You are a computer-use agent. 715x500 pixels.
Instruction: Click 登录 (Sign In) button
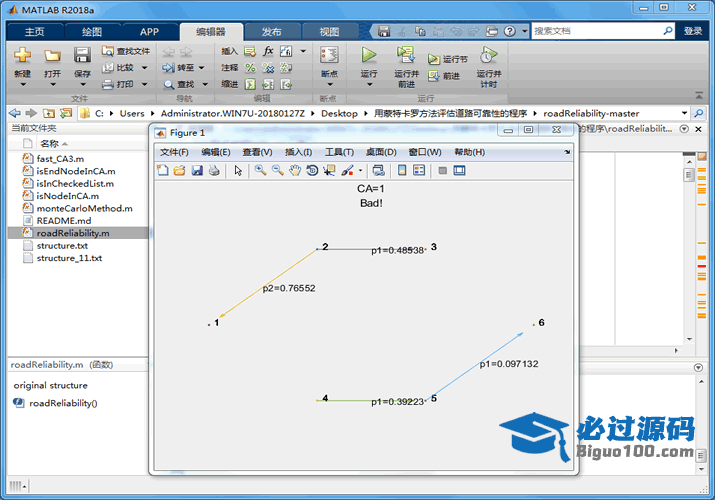[693, 31]
